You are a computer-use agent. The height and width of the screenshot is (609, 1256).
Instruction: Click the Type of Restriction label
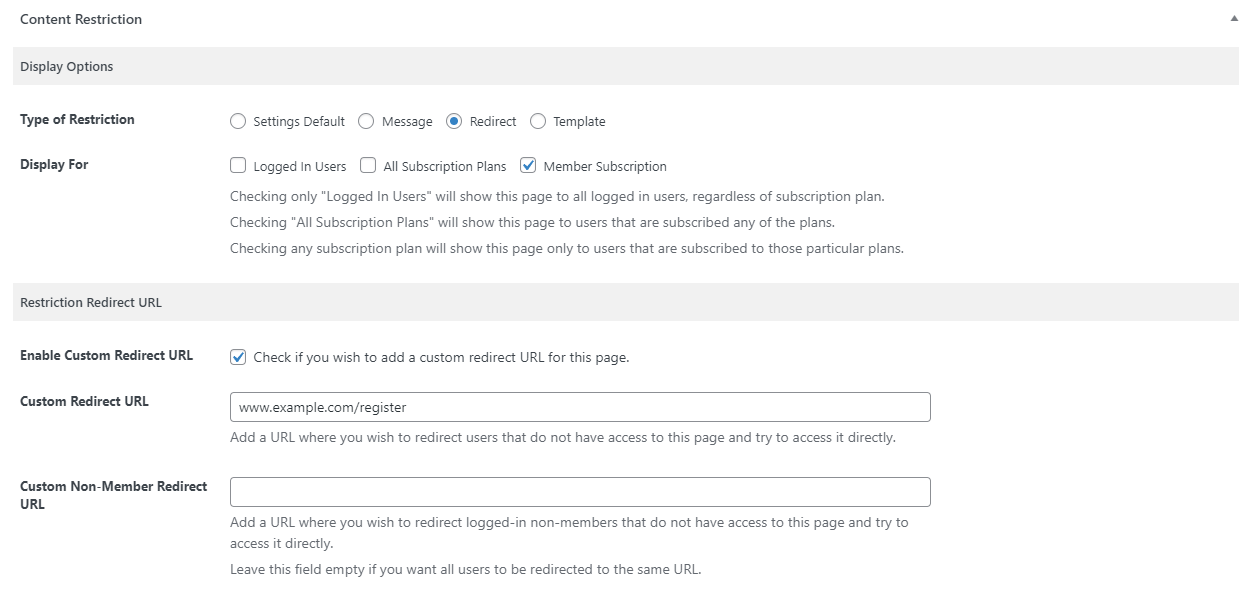[77, 120]
